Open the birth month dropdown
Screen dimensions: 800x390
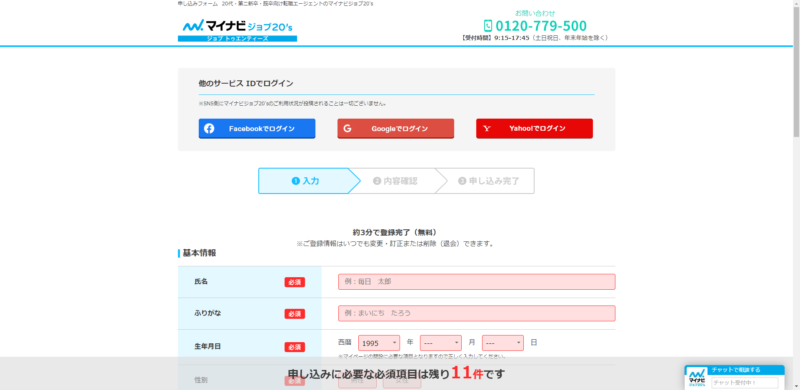click(441, 343)
